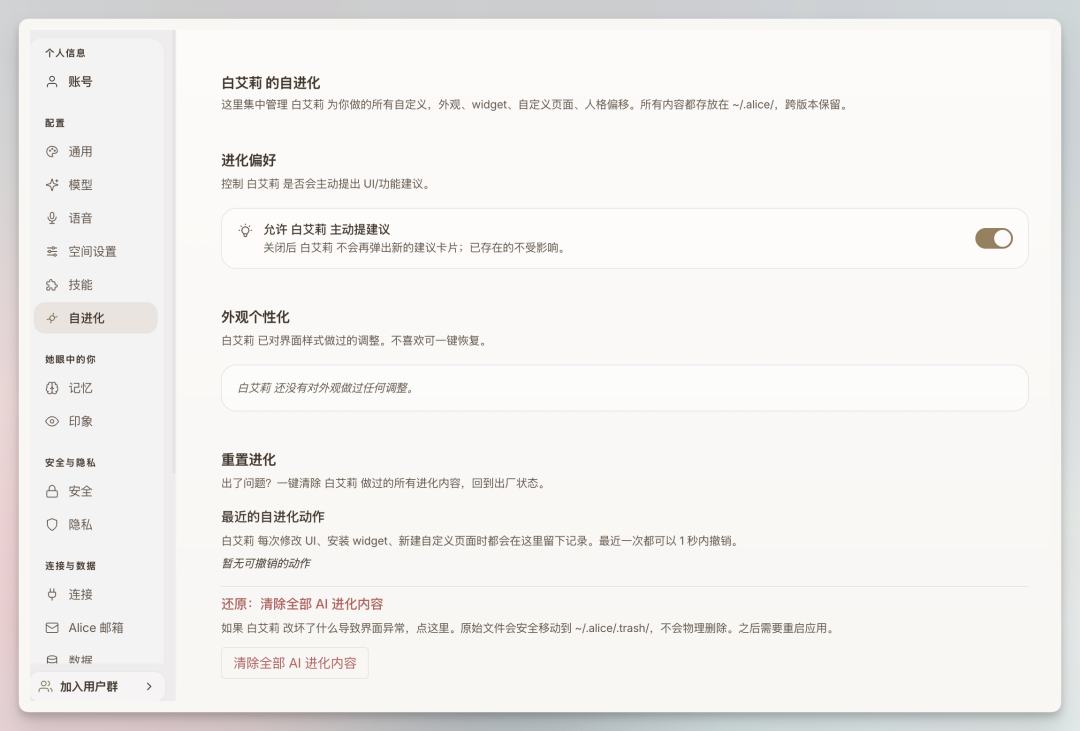
Task: Click the 进化偏好 section heading
Action: click(x=249, y=160)
